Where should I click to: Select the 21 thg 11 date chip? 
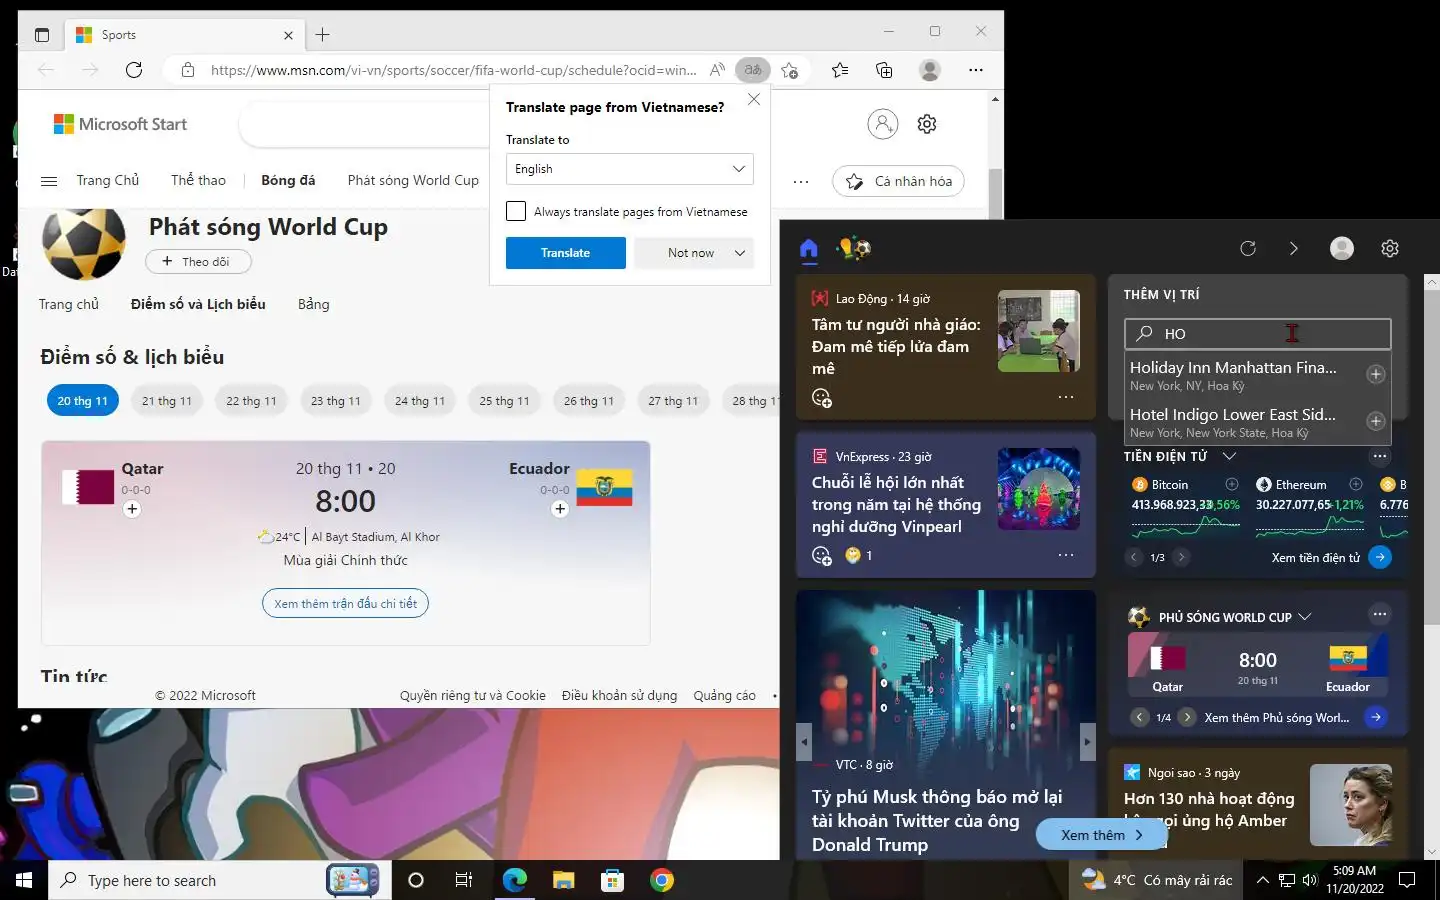[167, 401]
